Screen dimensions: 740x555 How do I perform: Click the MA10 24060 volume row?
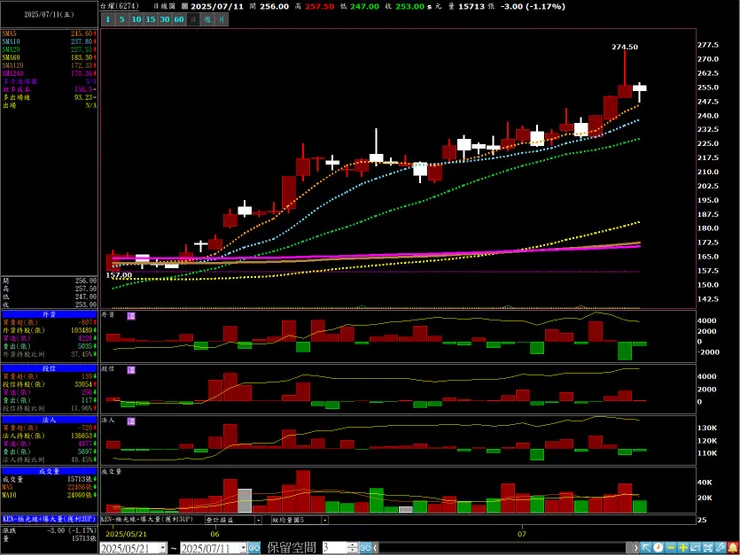coord(49,495)
